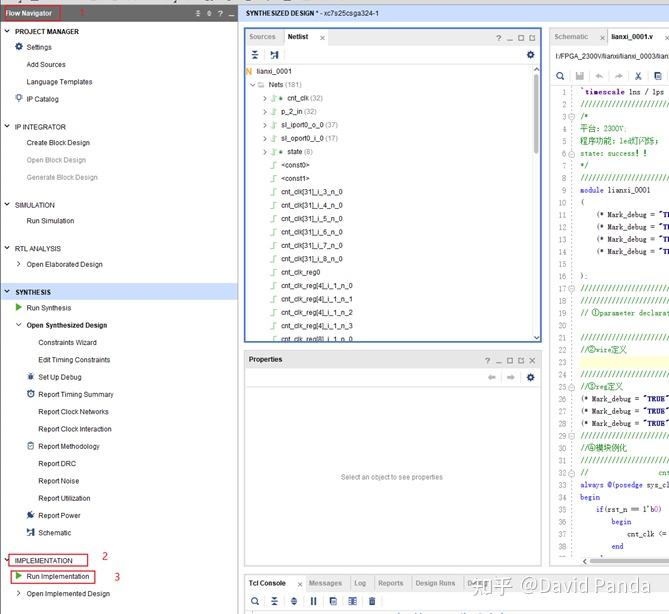This screenshot has width=669, height=614.
Task: Expand the cnt_clk (32) net bus
Action: (x=265, y=98)
